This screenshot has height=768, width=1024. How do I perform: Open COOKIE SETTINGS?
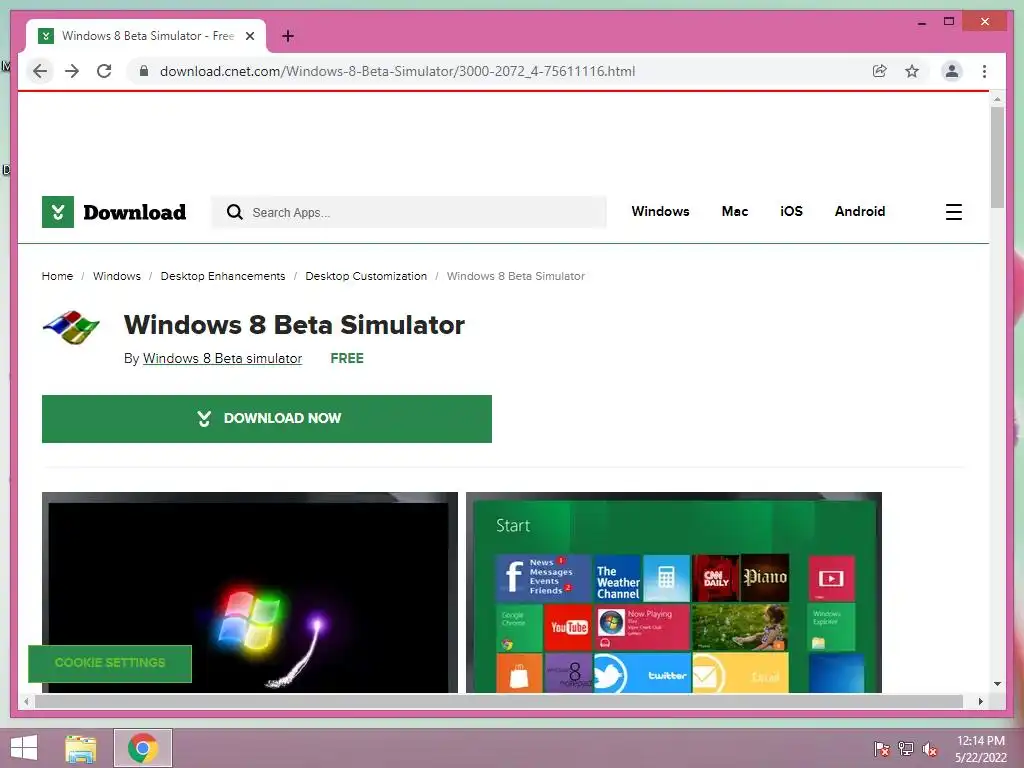click(x=110, y=663)
